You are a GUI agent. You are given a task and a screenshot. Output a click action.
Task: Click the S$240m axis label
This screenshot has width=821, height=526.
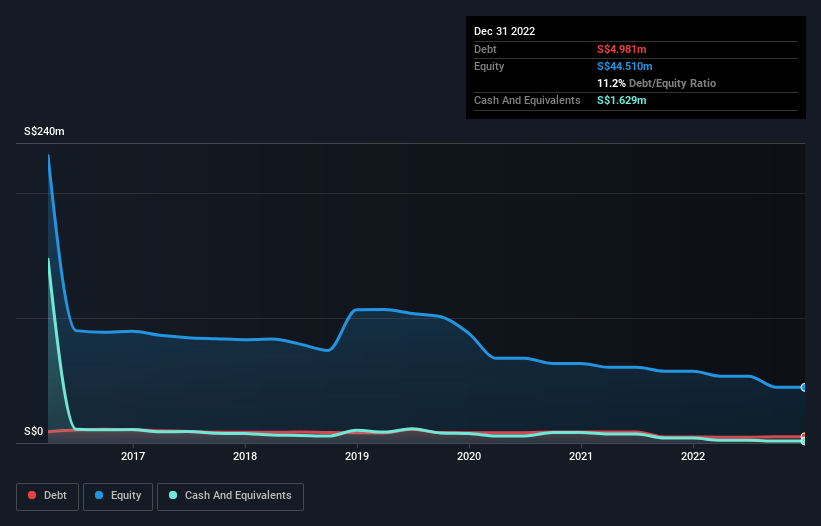(x=44, y=131)
